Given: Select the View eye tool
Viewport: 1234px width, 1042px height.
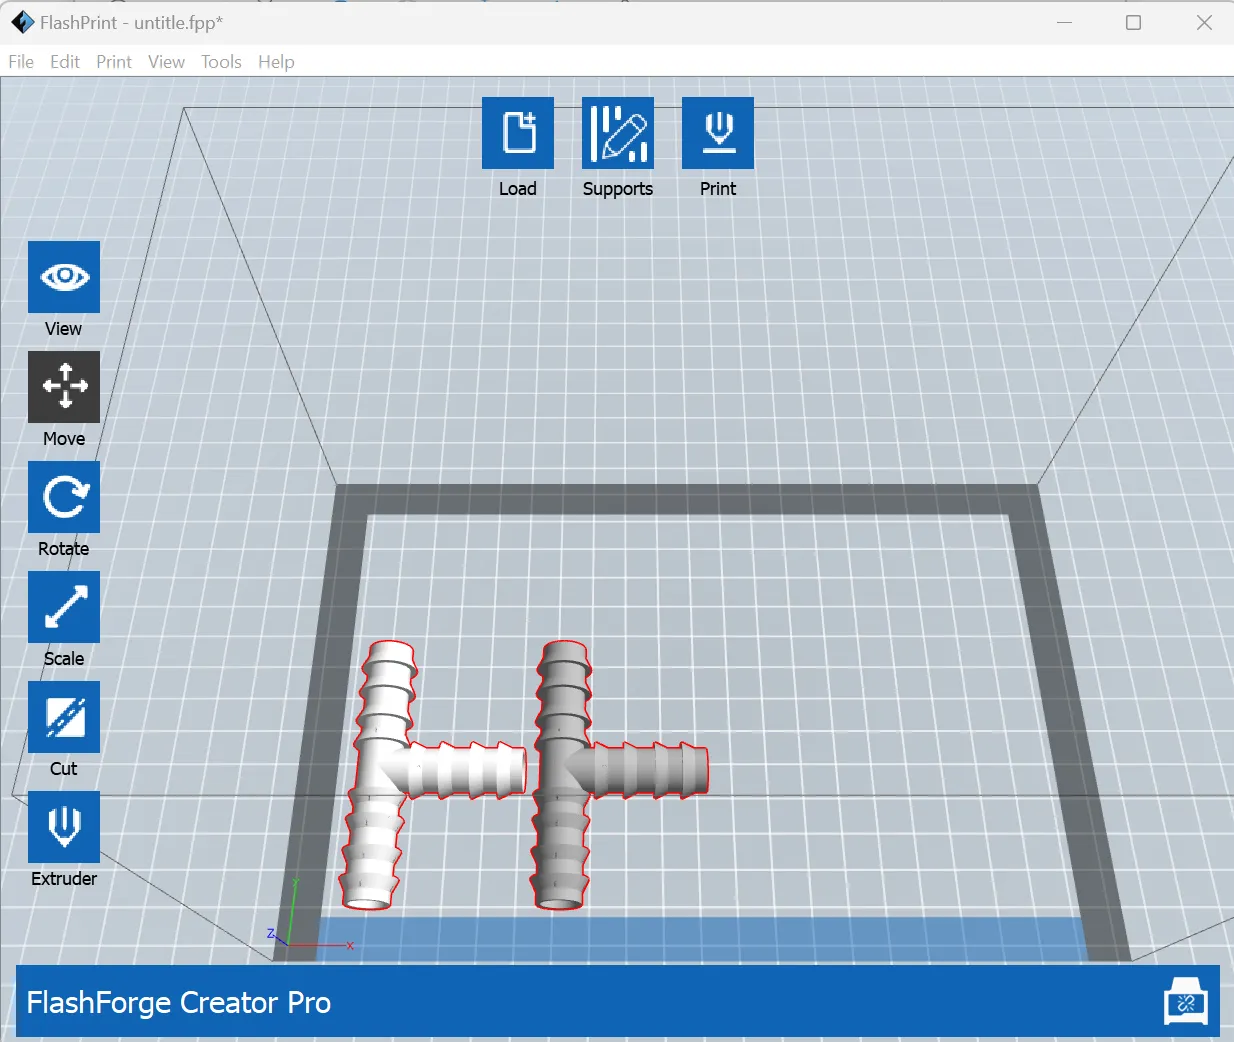Looking at the screenshot, I should (x=64, y=277).
